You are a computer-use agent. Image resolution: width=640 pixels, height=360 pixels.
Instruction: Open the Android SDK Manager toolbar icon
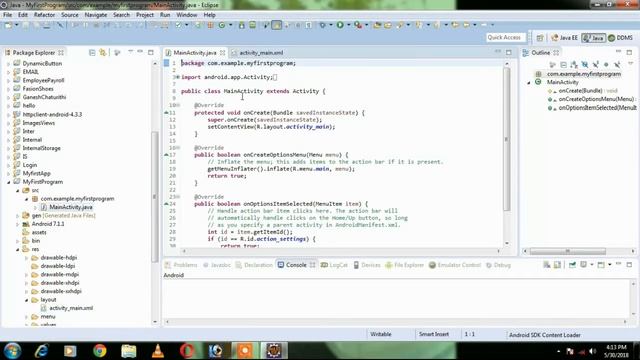[x=242, y=25]
